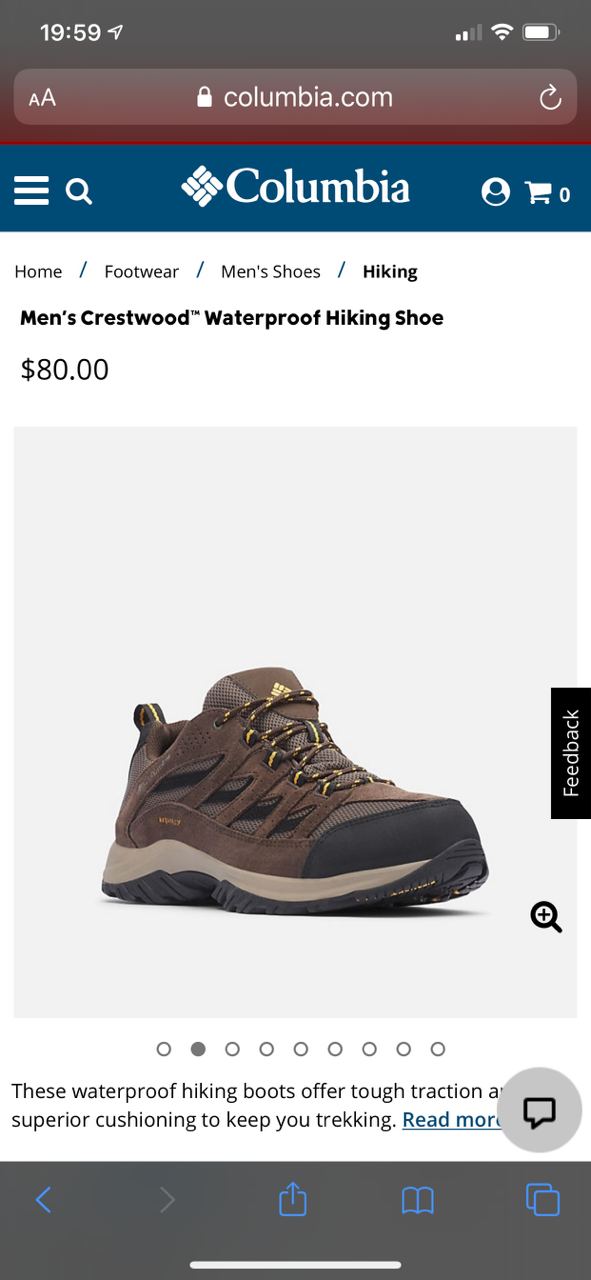Open the Feedback side tab

click(571, 753)
